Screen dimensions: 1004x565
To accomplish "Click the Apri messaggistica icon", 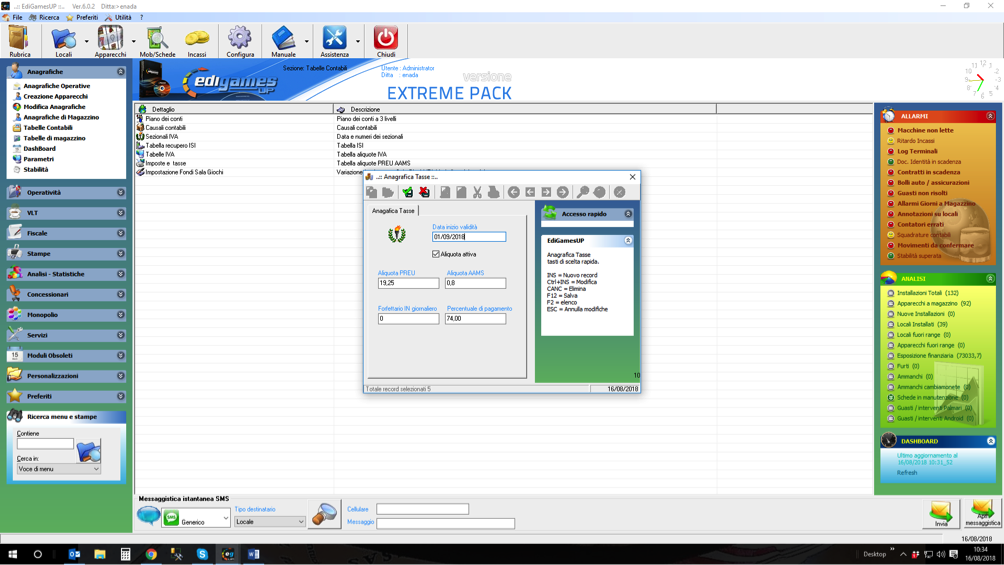I will tap(982, 513).
